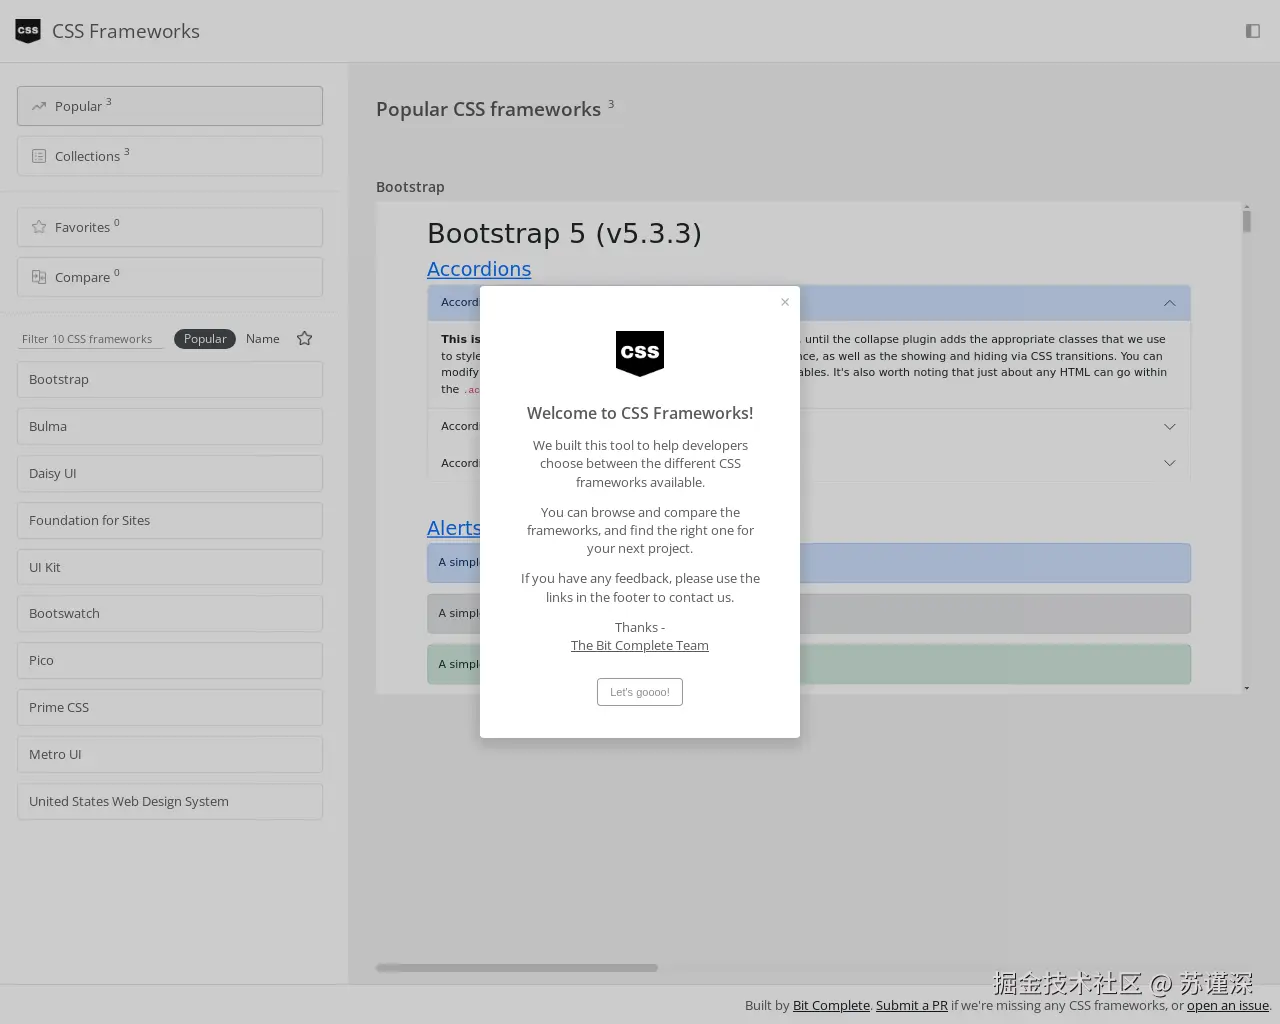Select Bulma in framework list
This screenshot has height=1024, width=1280.
point(170,427)
